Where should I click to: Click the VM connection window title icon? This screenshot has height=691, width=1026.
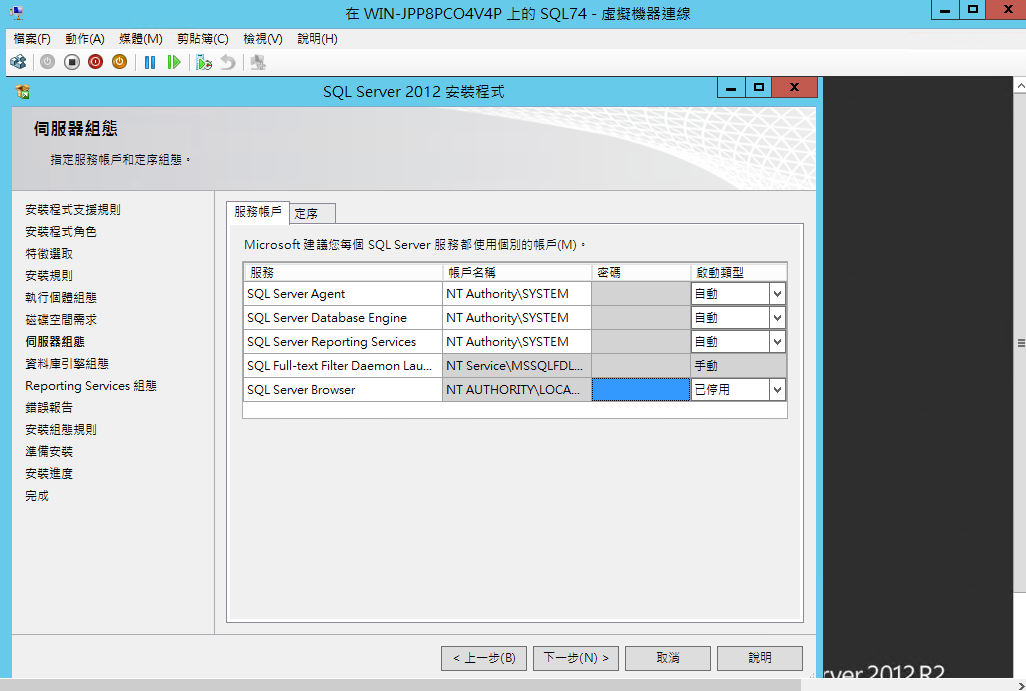[16, 12]
